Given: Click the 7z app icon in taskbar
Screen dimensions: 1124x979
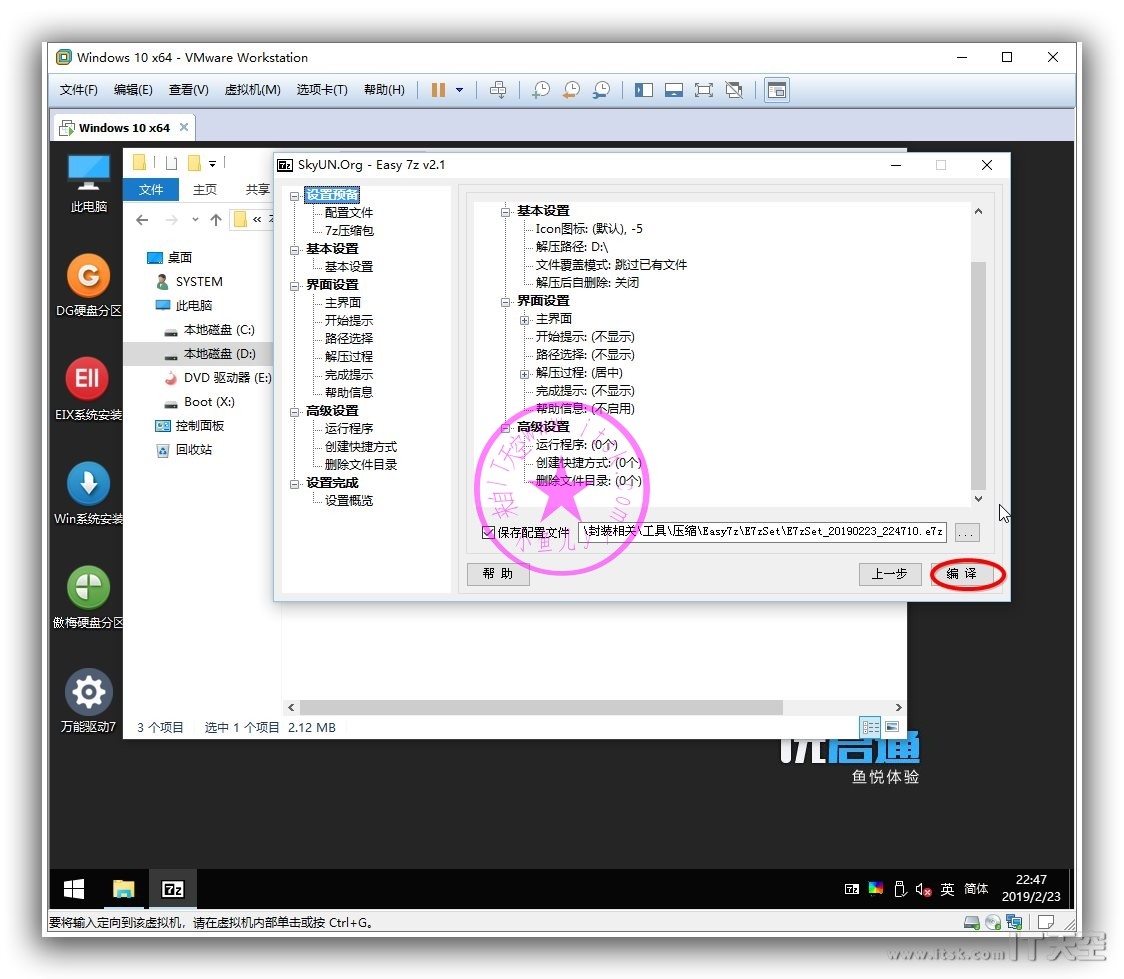Looking at the screenshot, I should pos(173,889).
